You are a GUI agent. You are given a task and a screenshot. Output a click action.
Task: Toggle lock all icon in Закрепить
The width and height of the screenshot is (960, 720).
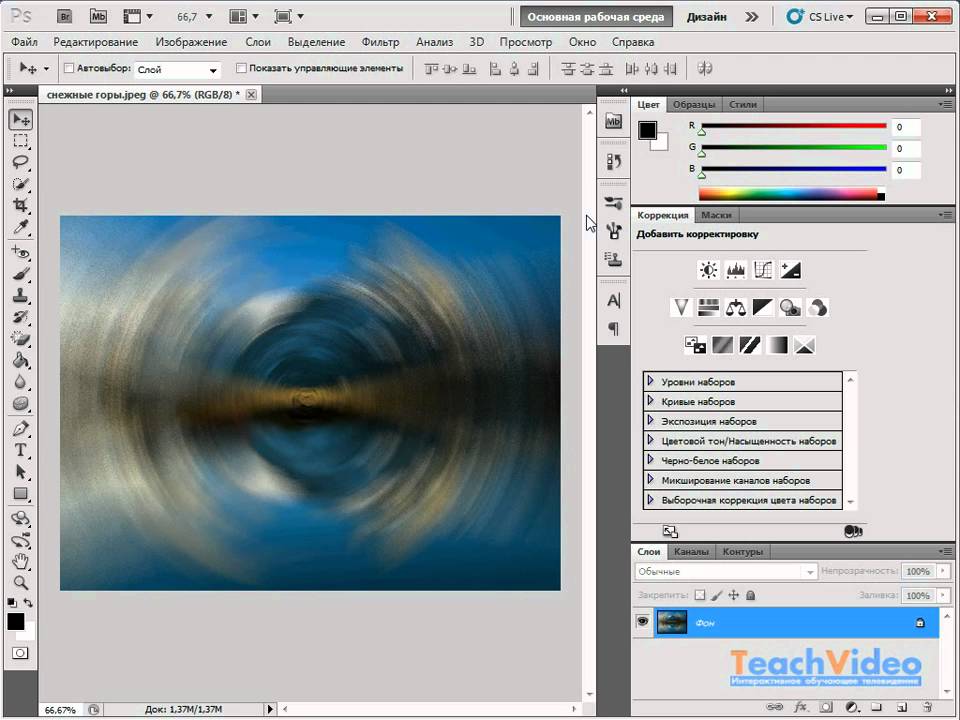(751, 595)
